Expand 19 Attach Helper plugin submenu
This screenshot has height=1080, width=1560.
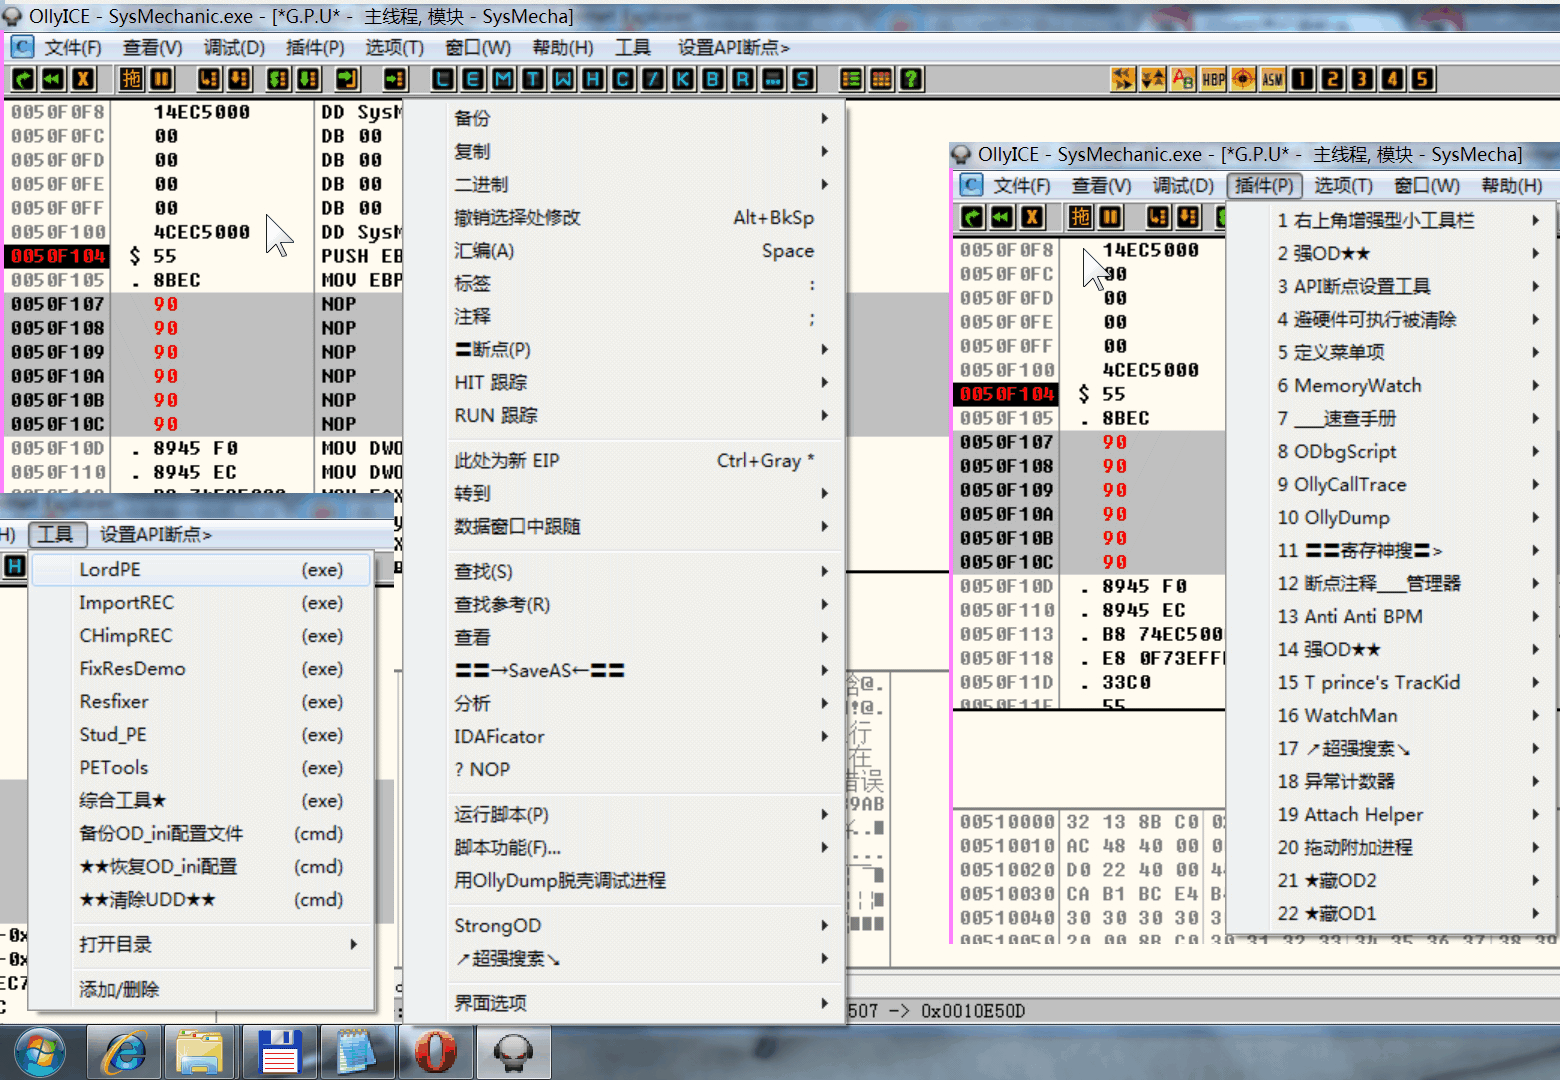click(x=1390, y=814)
